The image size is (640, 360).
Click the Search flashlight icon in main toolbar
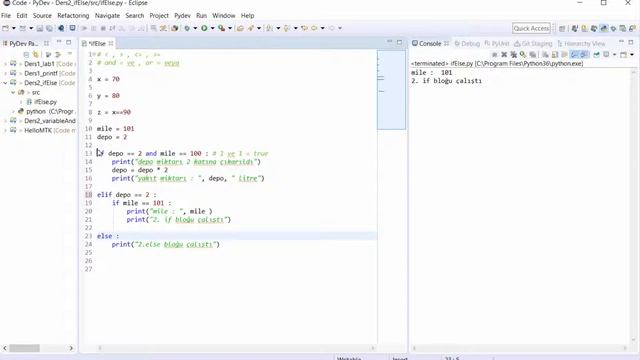[x=251, y=28]
